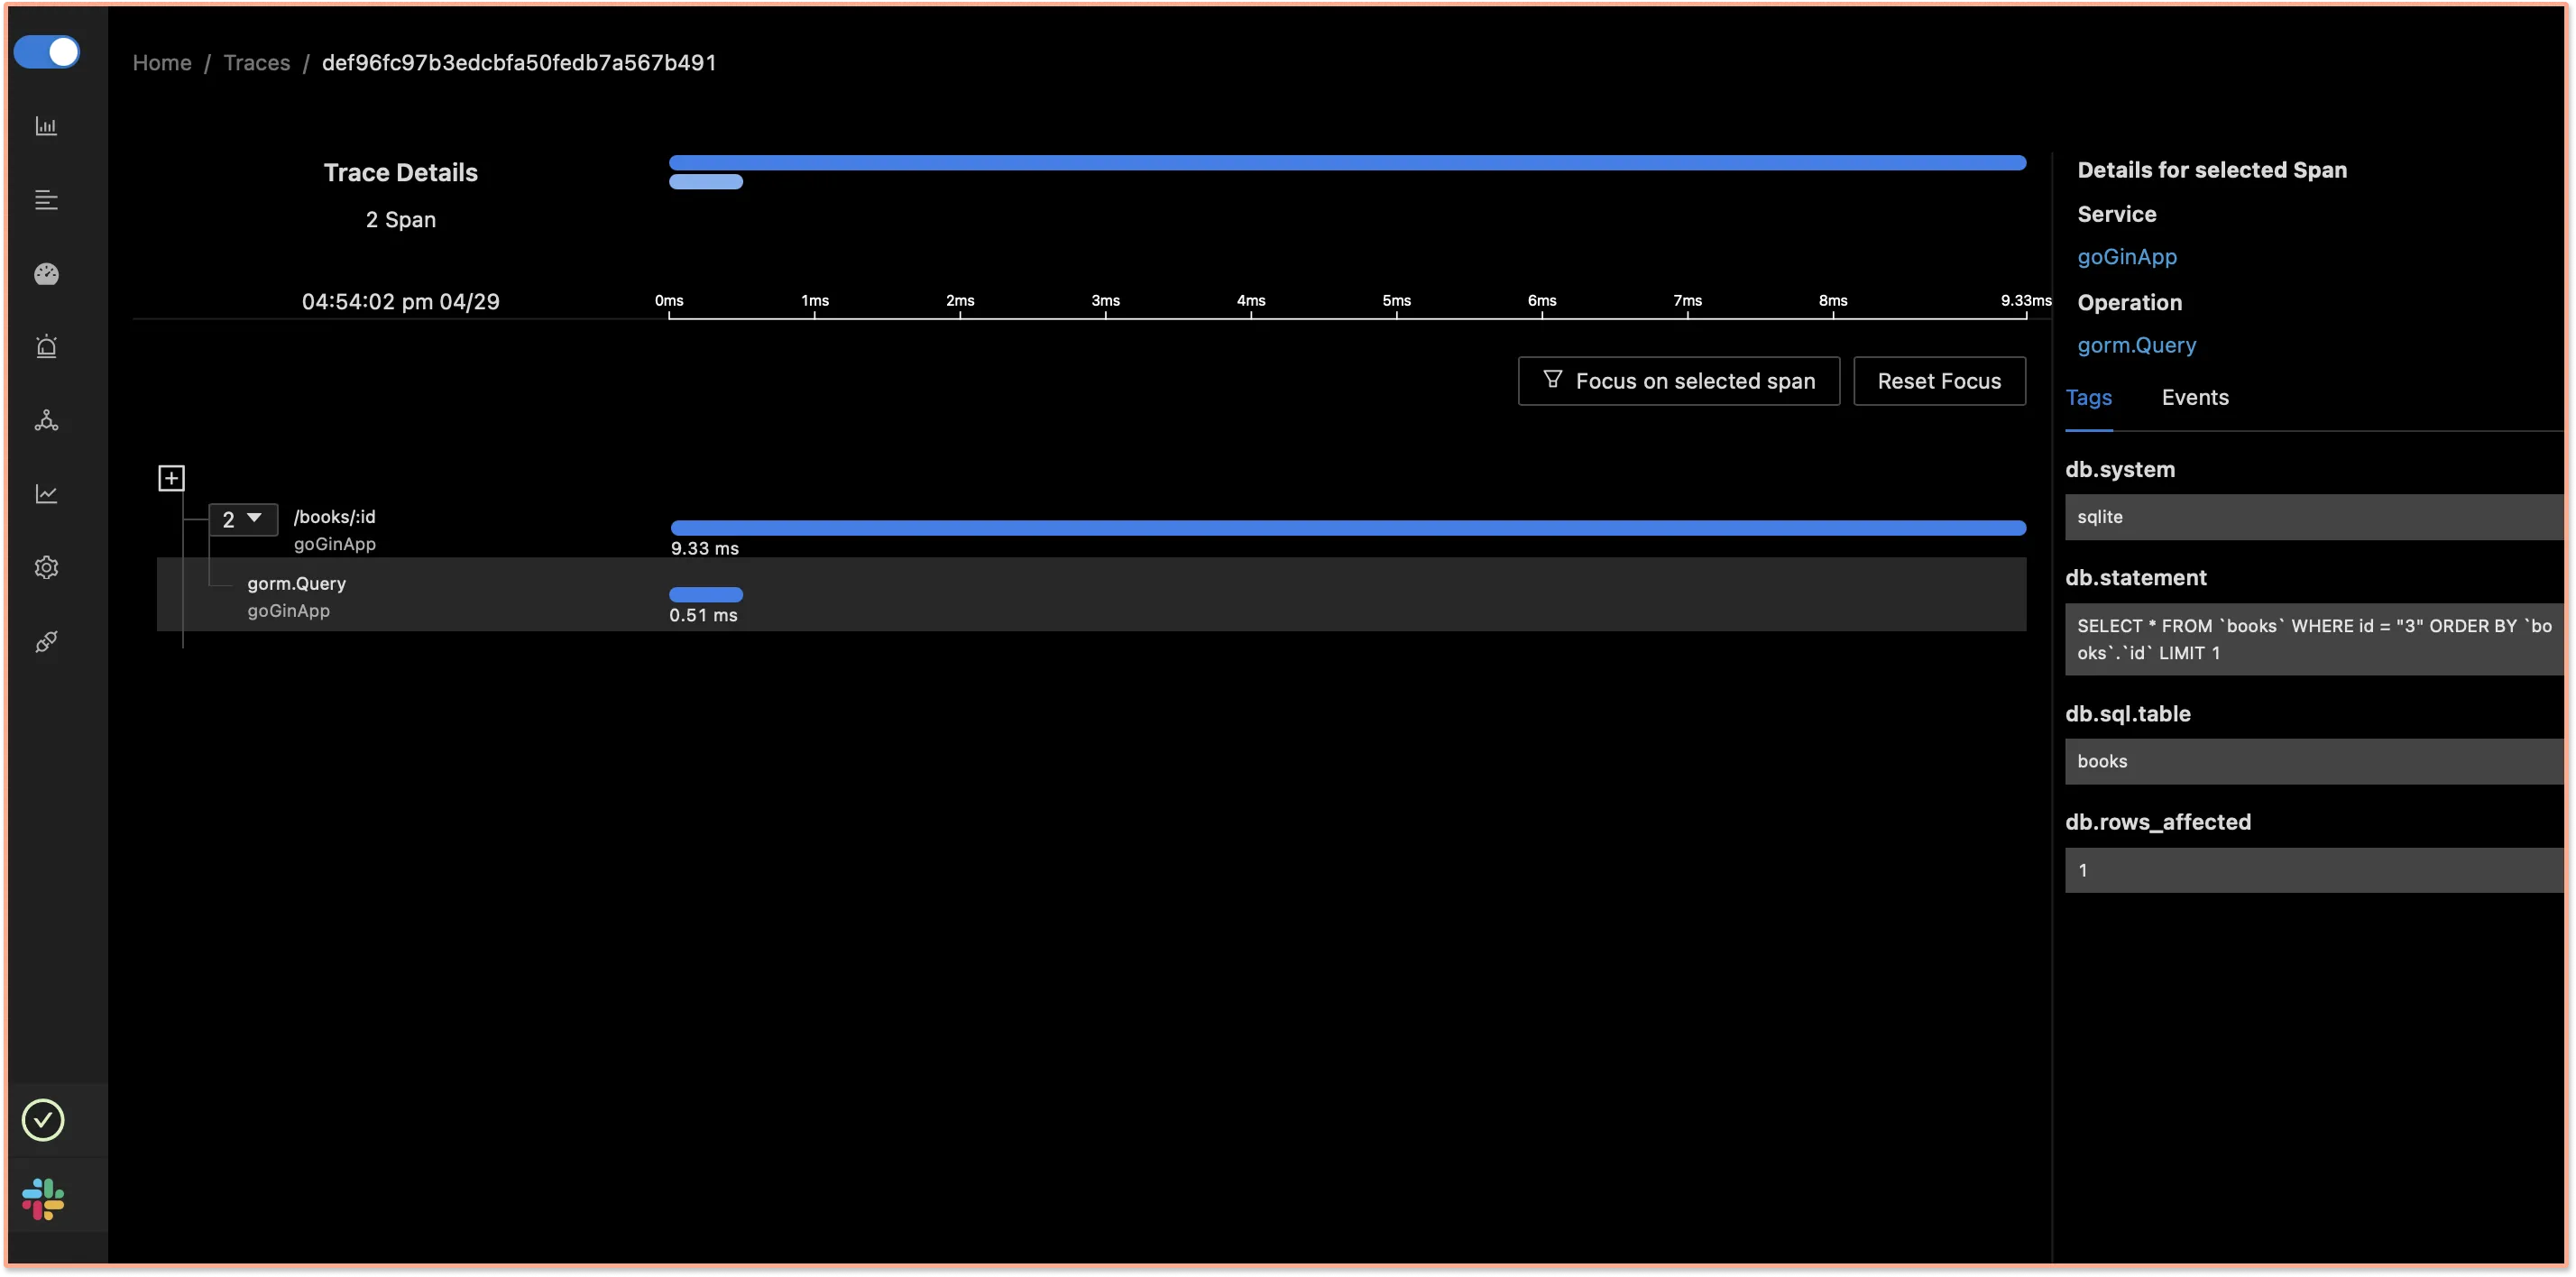Open the Alerts siren icon

coord(46,347)
